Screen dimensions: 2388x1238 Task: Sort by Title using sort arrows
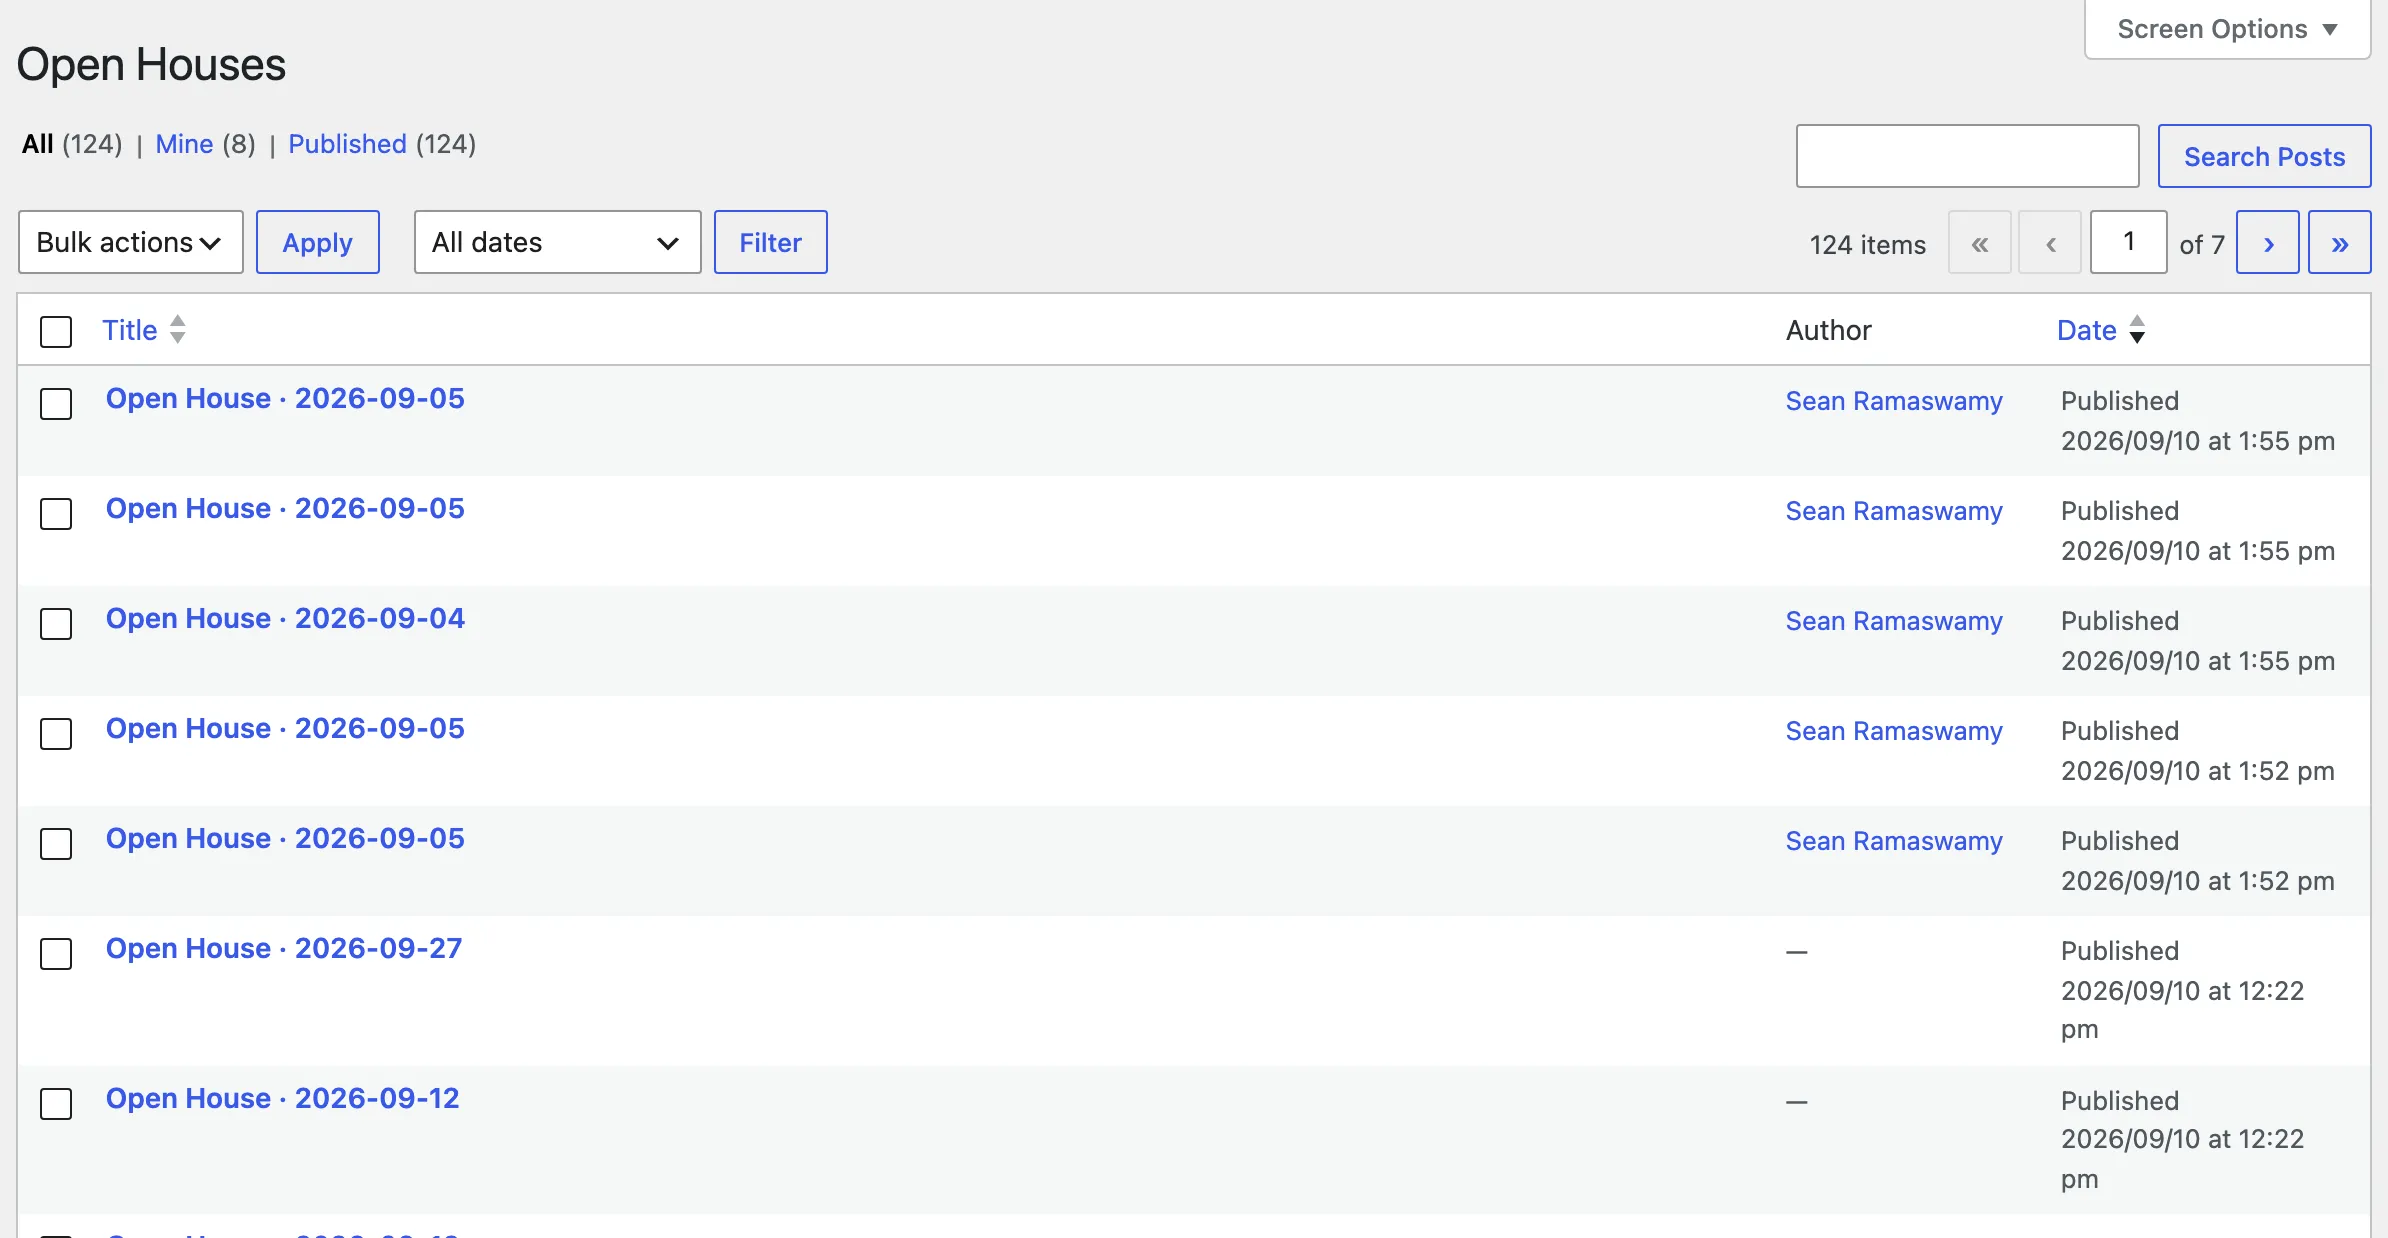pyautogui.click(x=177, y=329)
